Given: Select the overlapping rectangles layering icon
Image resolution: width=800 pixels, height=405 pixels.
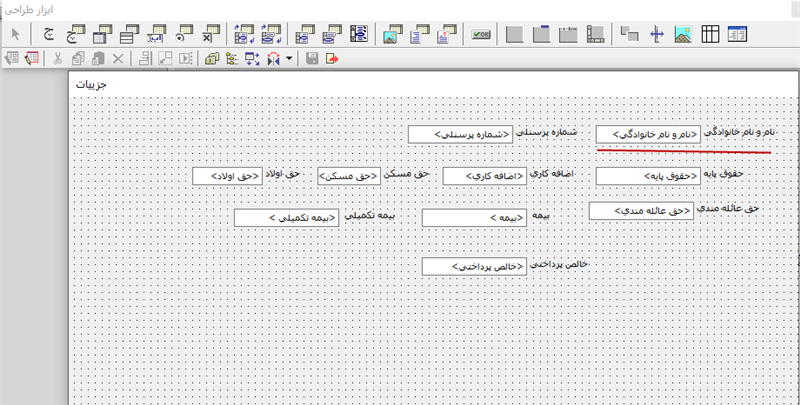Looking at the screenshot, I should coord(629,35).
